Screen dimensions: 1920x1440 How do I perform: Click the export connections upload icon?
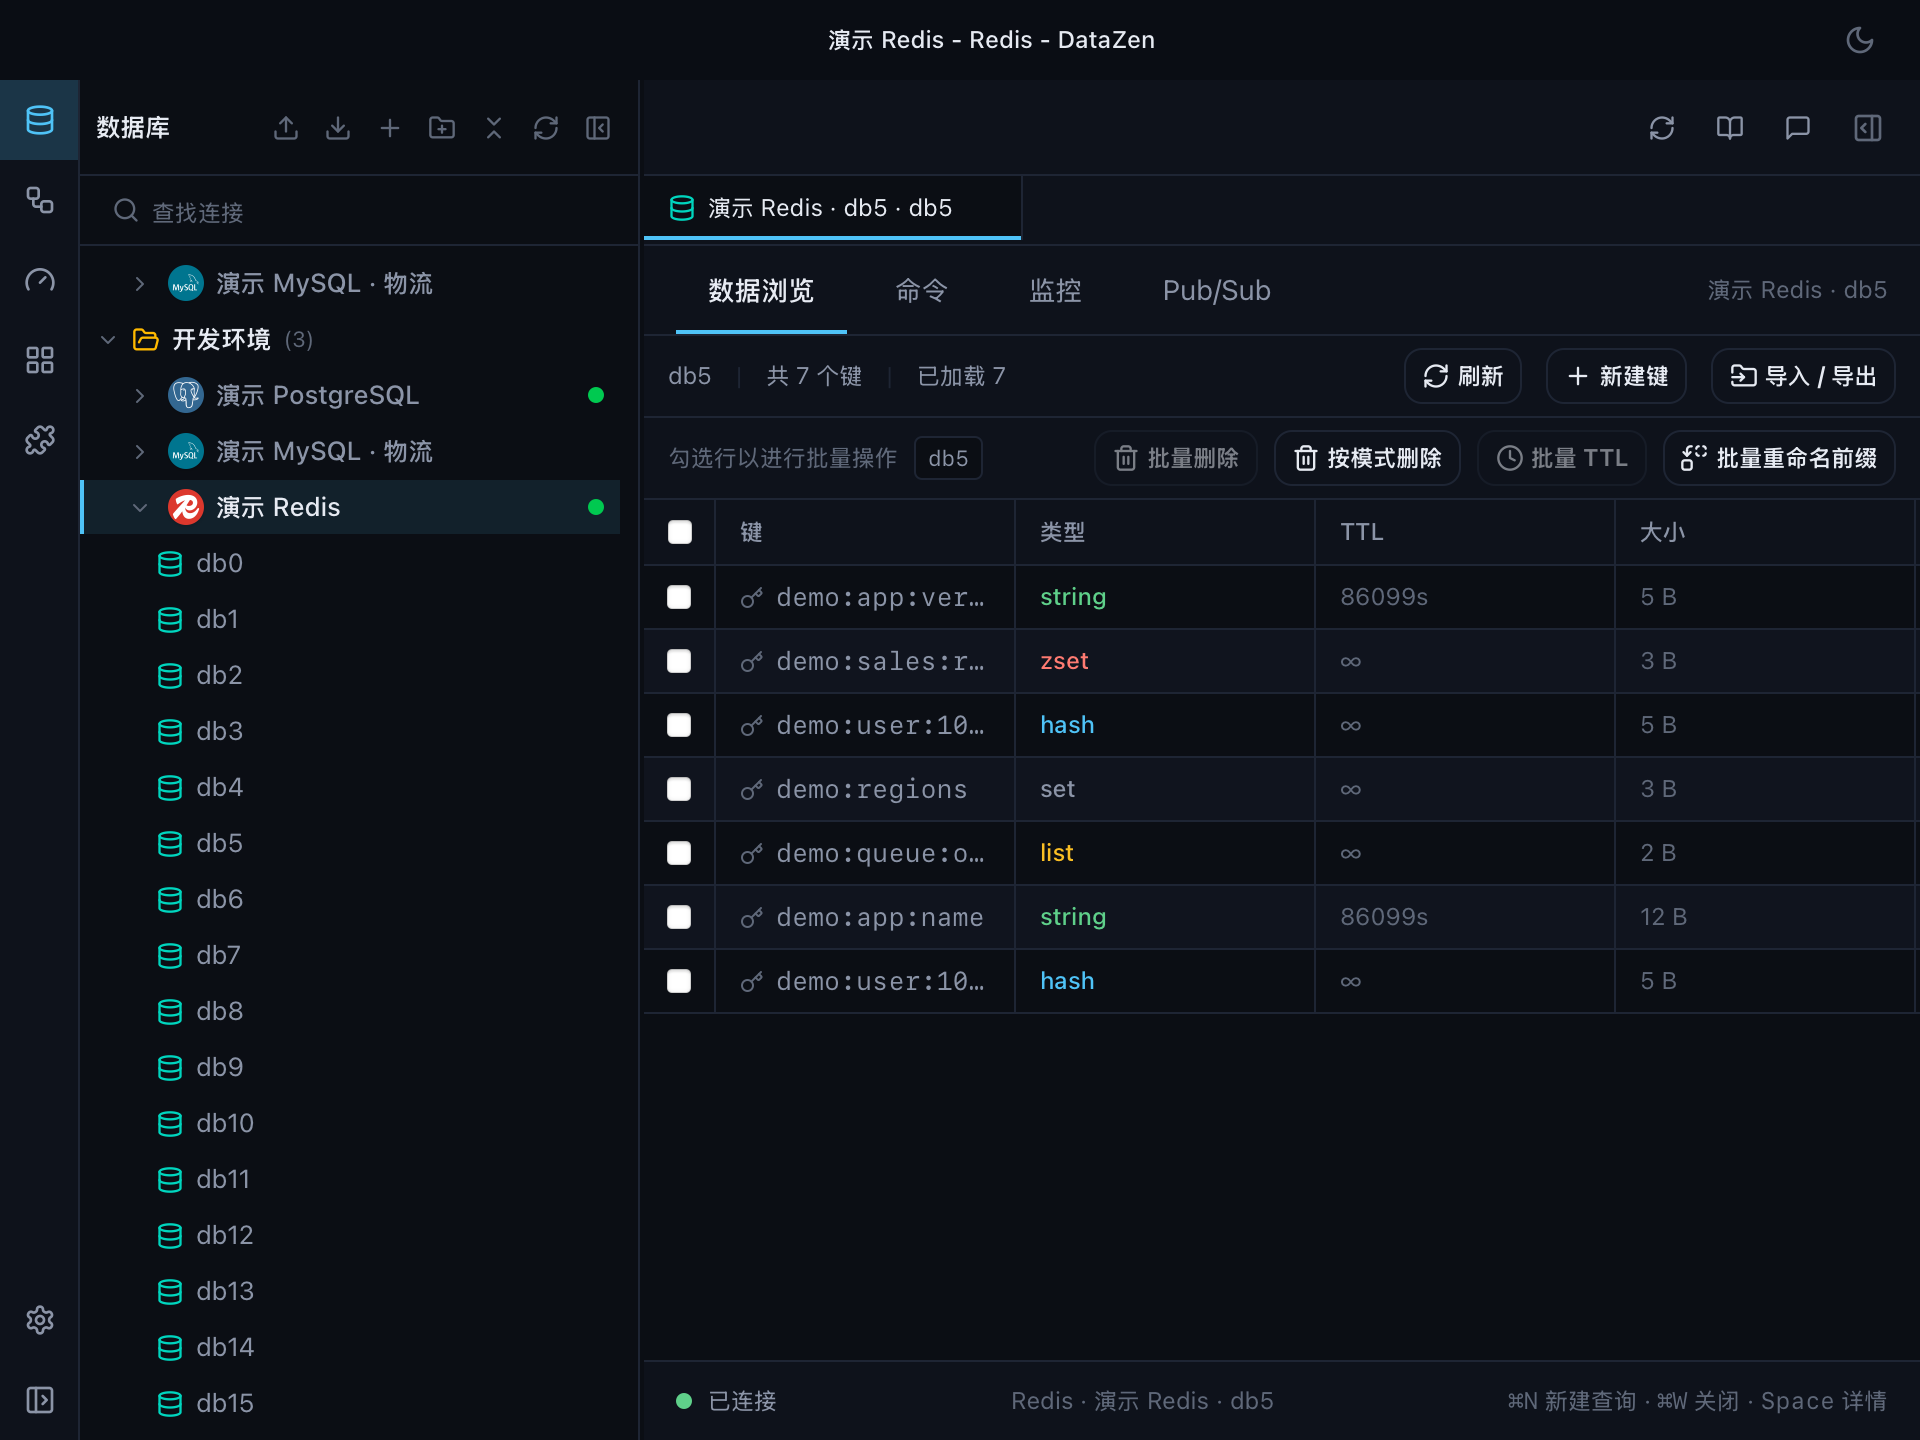coord(286,128)
